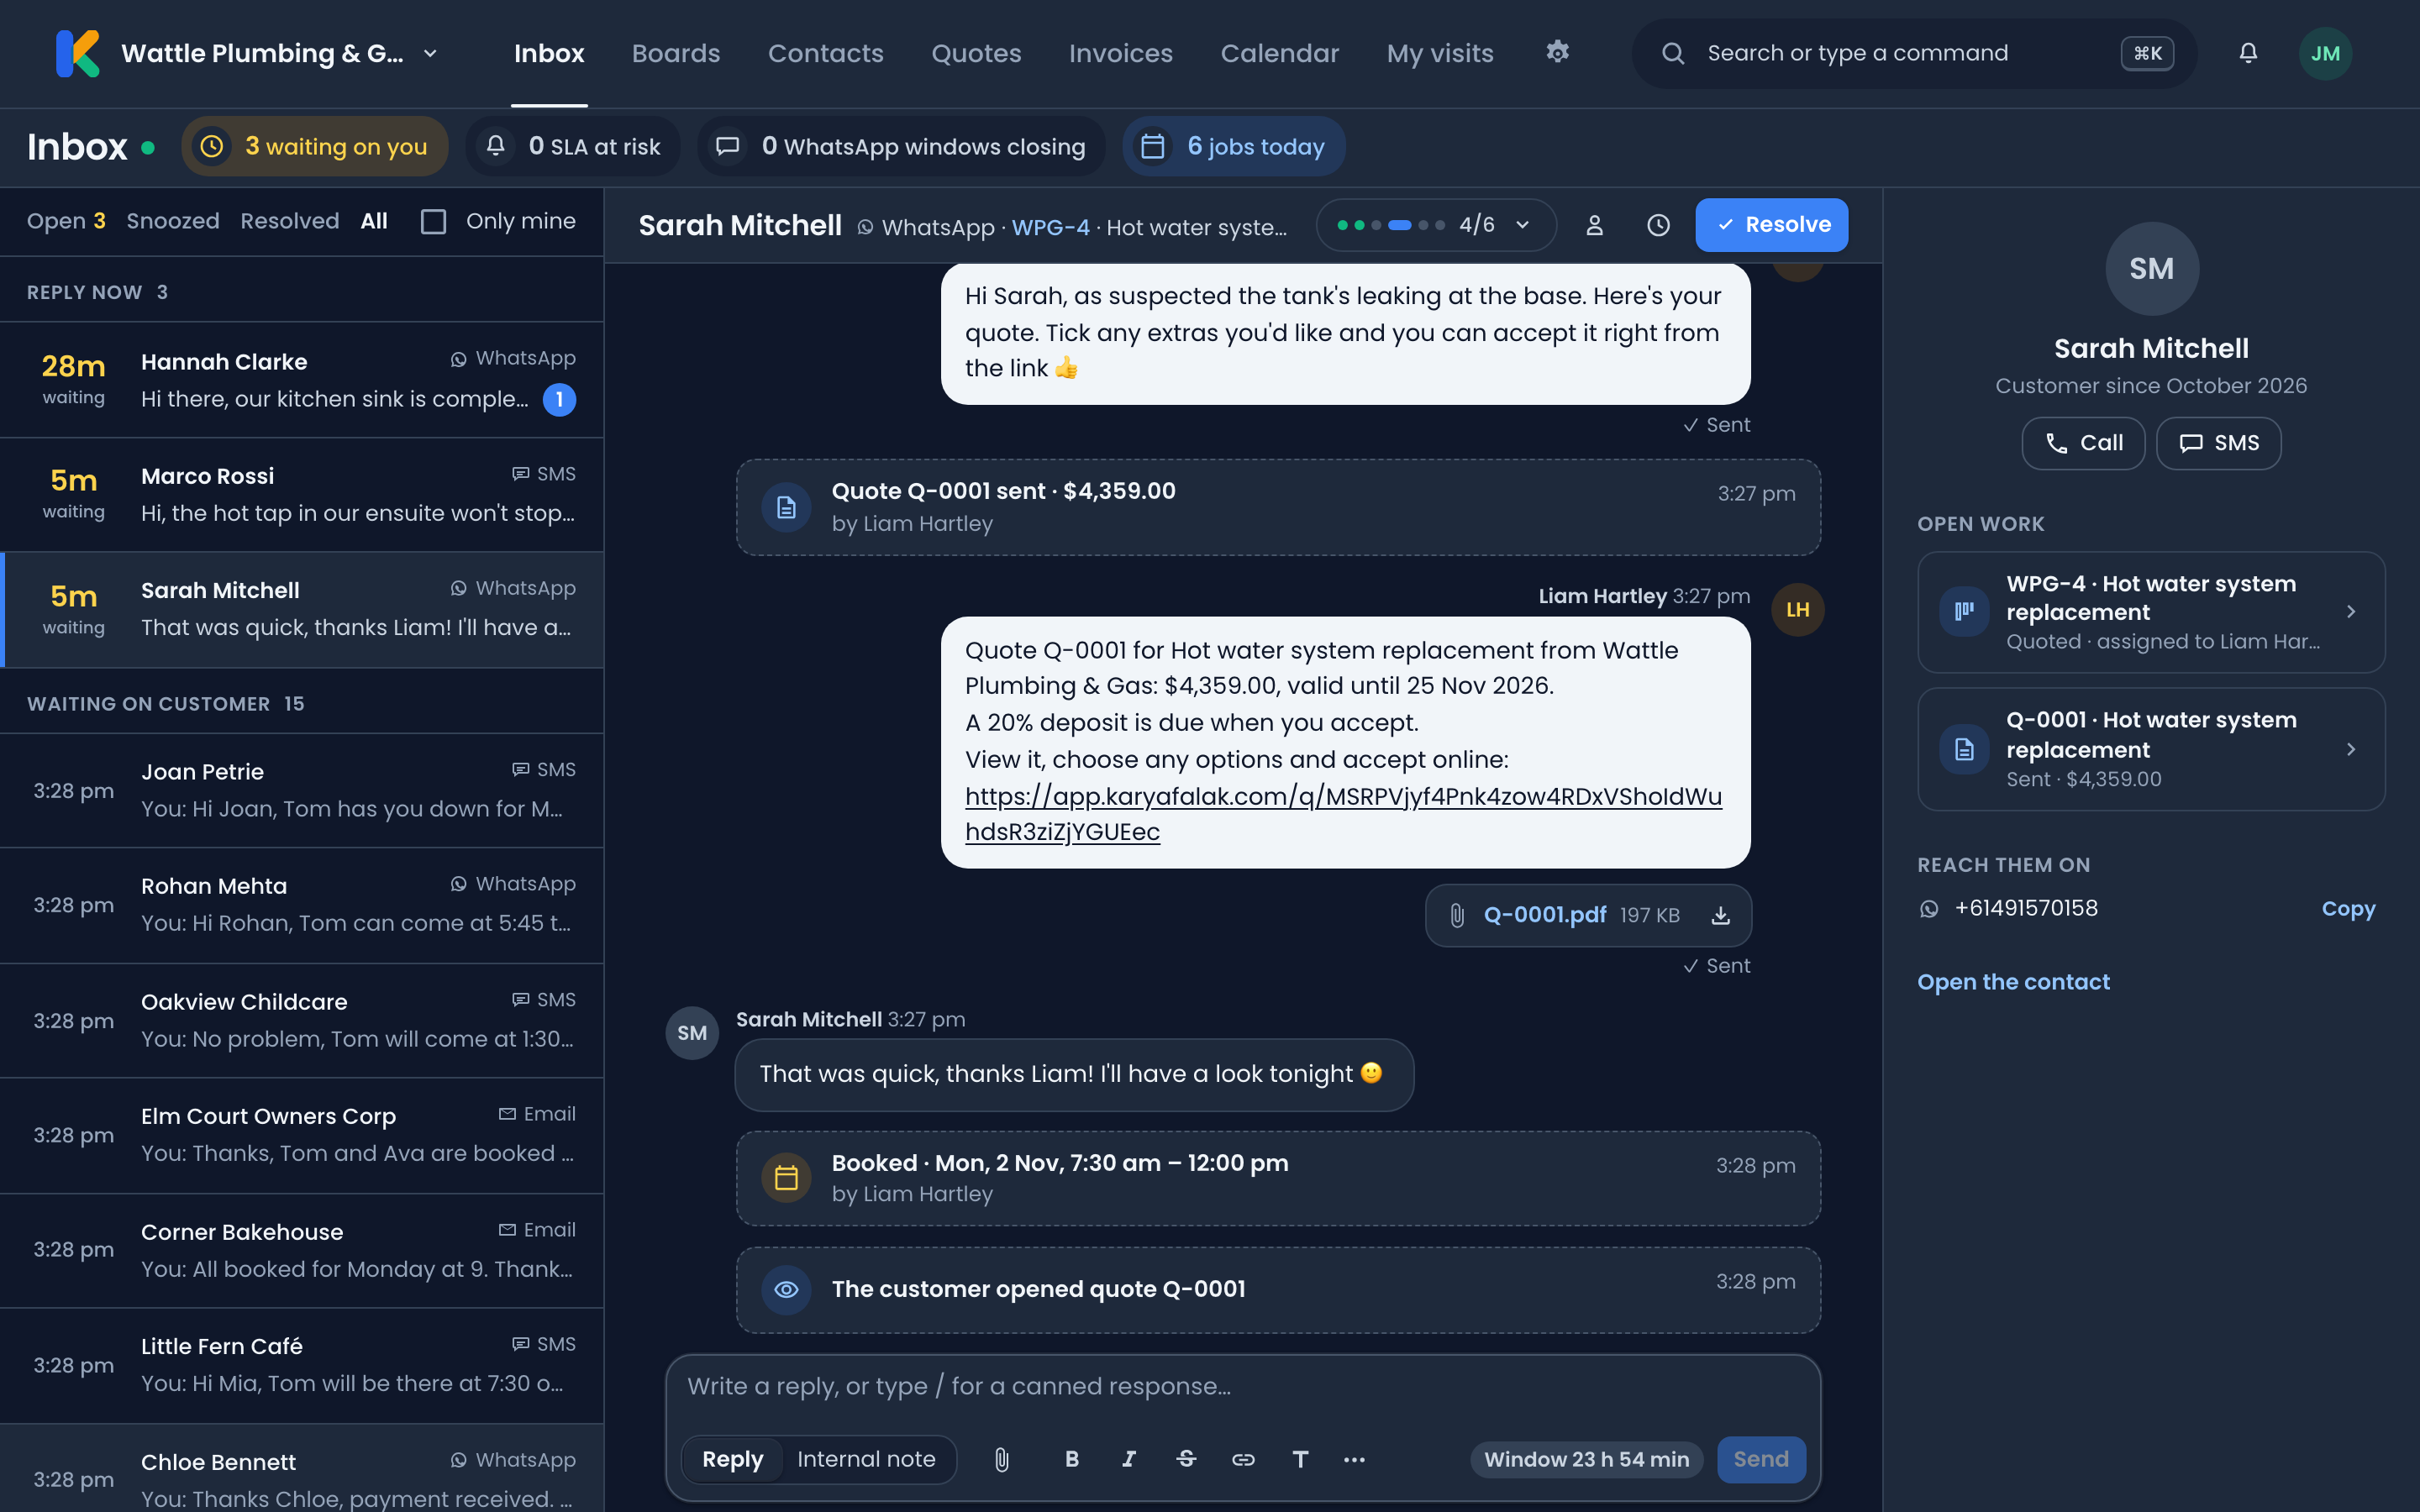Click the attach file paperclip icon
The width and height of the screenshot is (2420, 1512).
pyautogui.click(x=1002, y=1459)
